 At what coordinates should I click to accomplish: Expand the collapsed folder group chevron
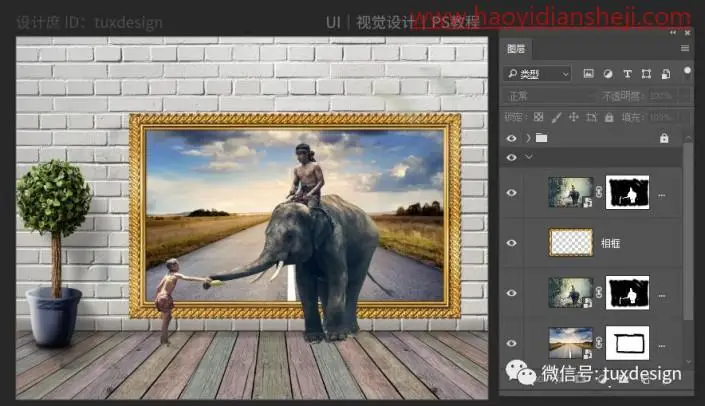pos(528,138)
